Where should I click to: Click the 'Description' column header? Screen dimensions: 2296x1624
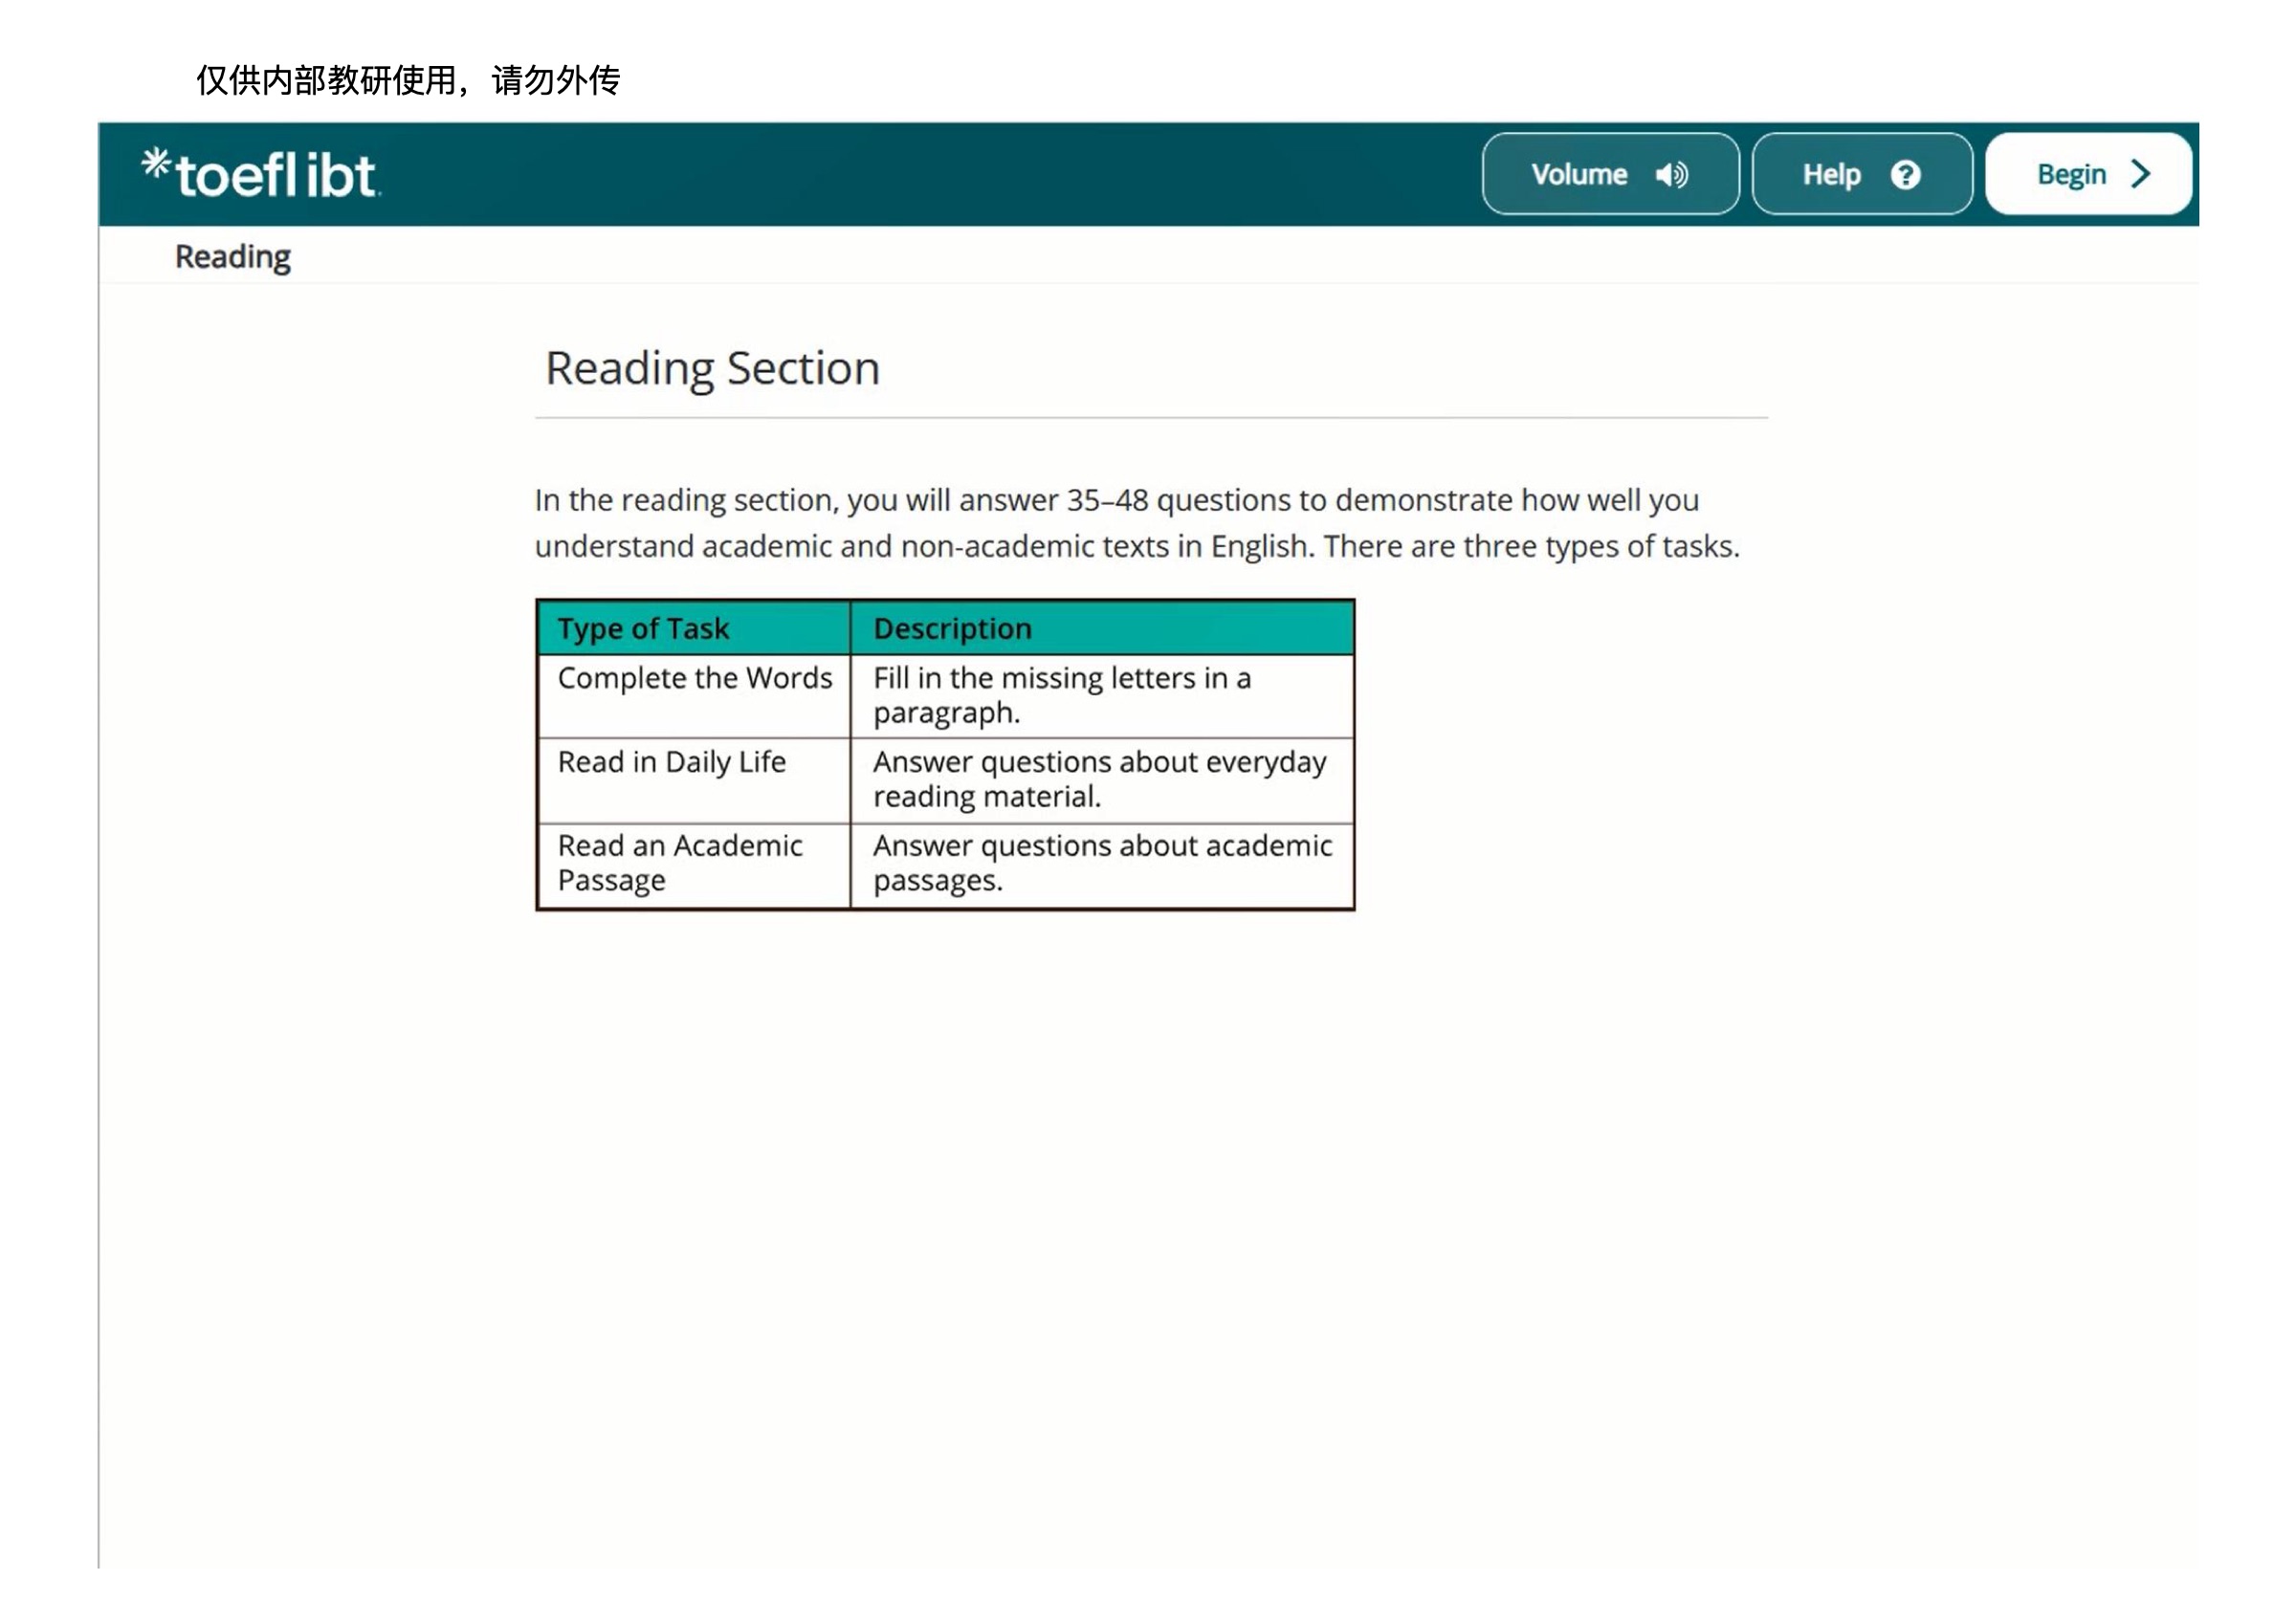pyautogui.click(x=1102, y=628)
